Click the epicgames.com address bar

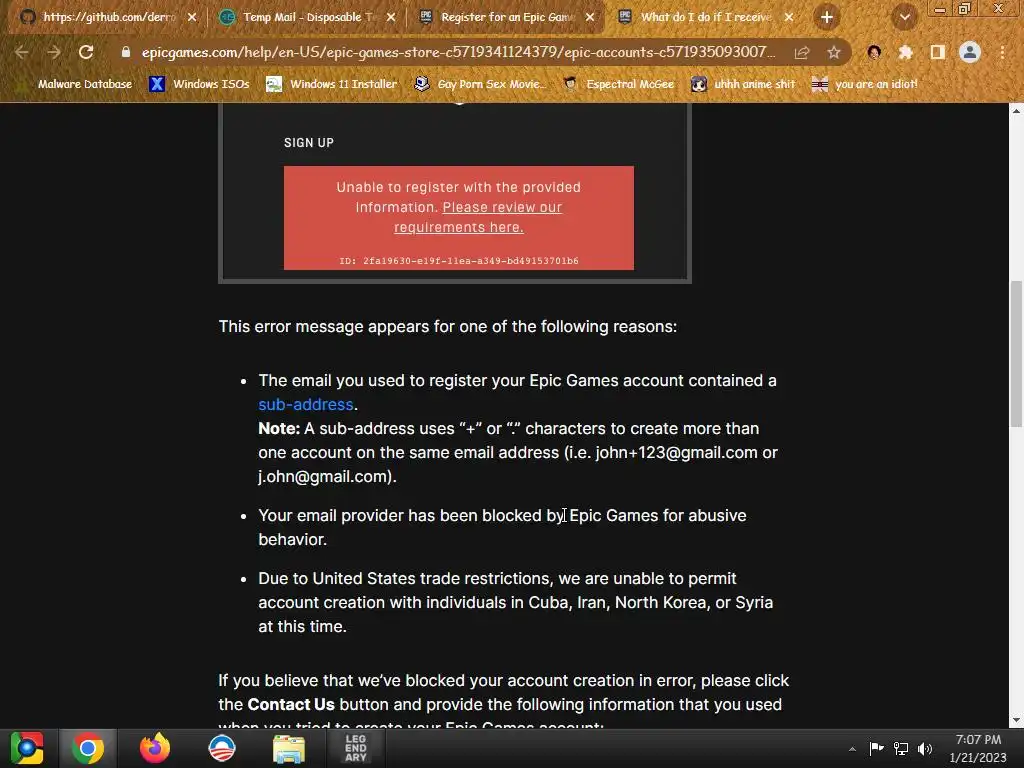coord(457,52)
